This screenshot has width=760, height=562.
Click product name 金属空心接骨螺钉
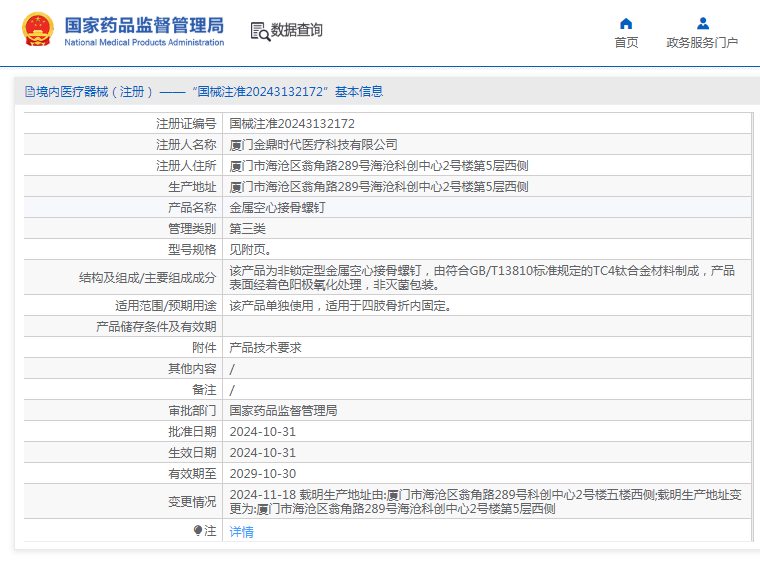coord(277,208)
